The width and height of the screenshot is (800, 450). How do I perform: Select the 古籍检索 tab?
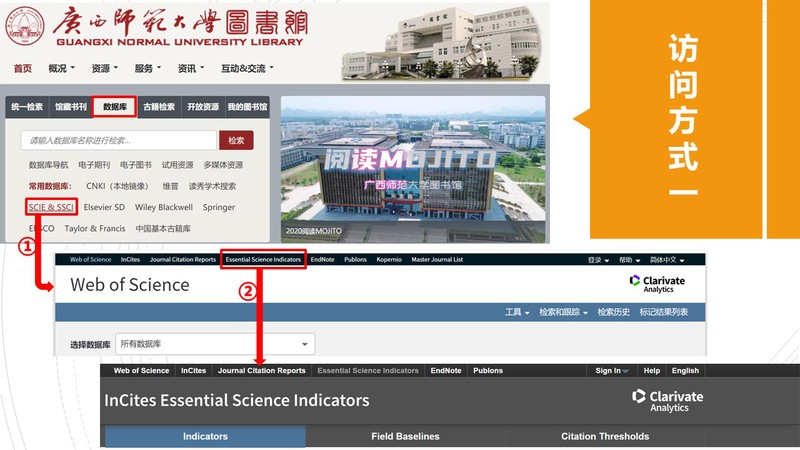click(x=158, y=107)
